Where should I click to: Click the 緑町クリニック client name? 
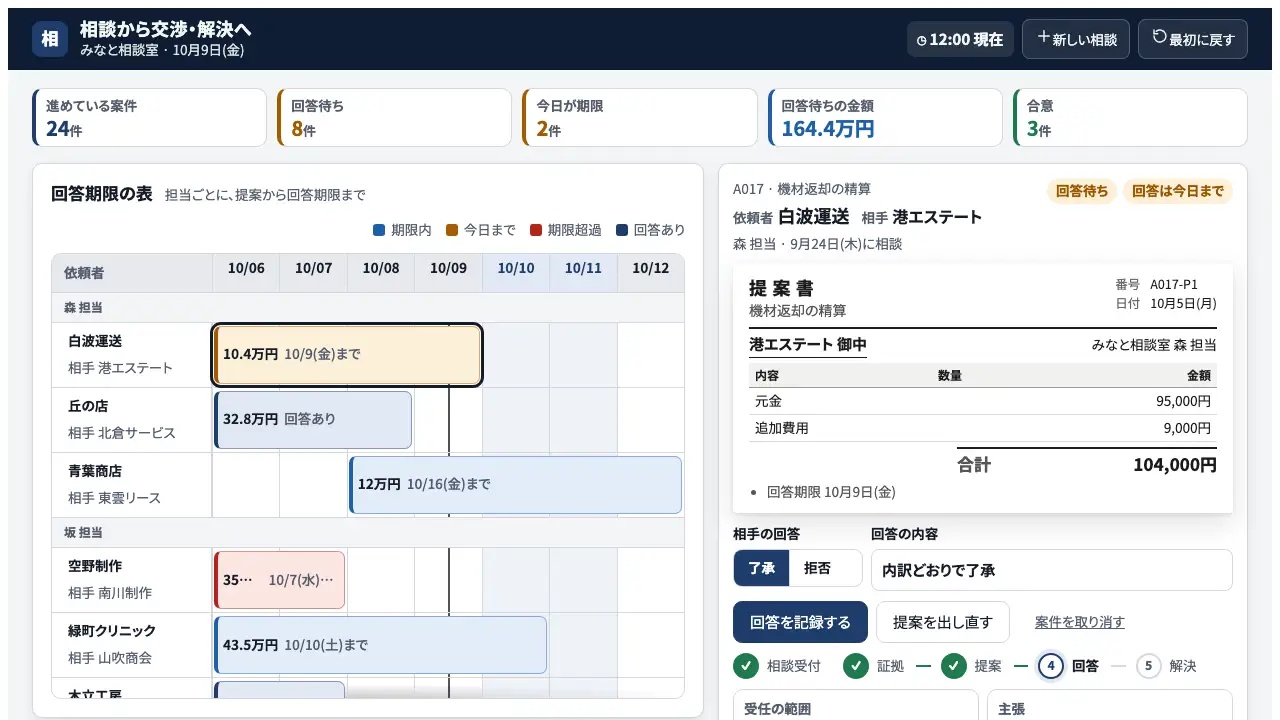[112, 631]
